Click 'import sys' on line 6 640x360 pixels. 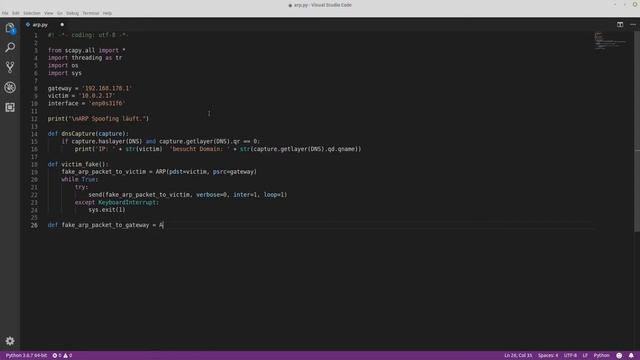coord(64,73)
